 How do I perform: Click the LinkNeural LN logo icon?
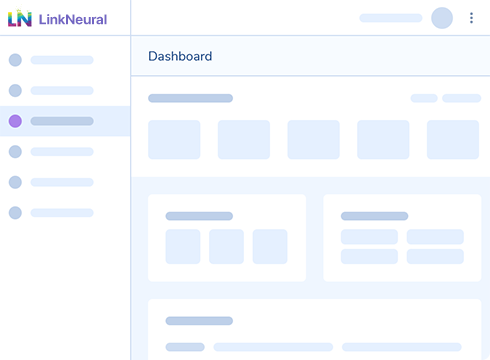click(20, 18)
